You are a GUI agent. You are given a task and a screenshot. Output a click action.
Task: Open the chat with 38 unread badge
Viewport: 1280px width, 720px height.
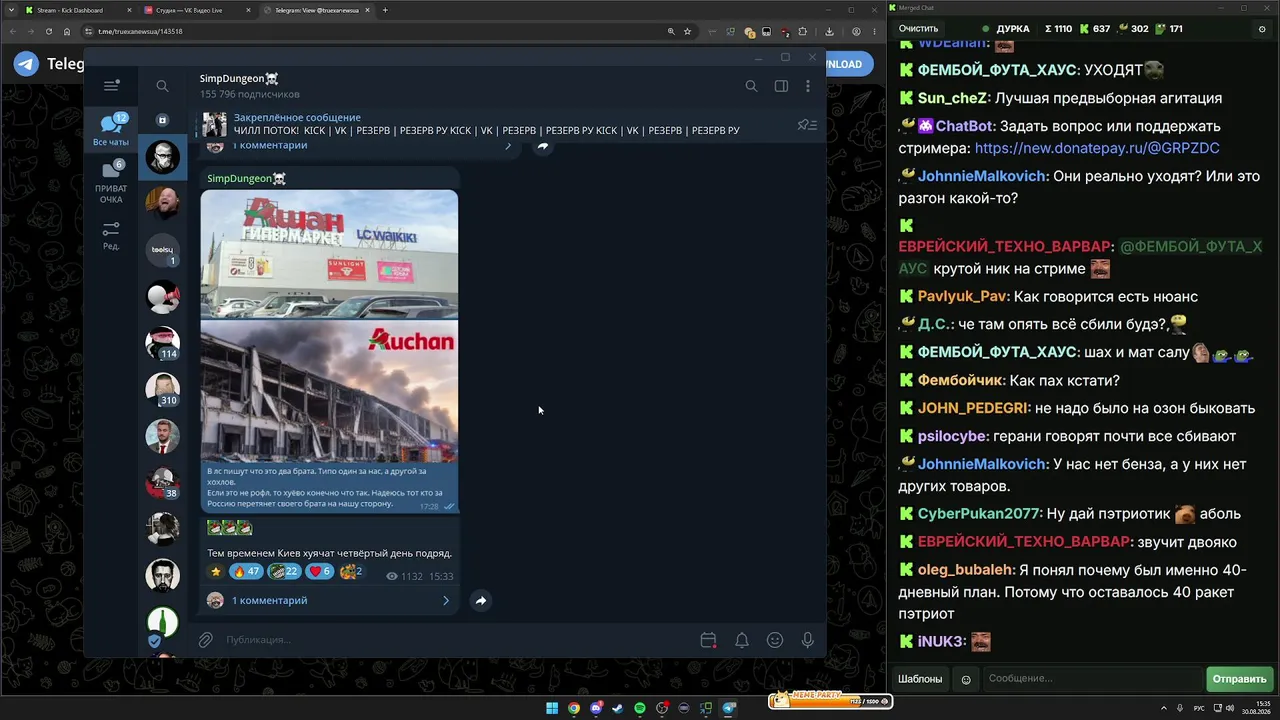163,483
